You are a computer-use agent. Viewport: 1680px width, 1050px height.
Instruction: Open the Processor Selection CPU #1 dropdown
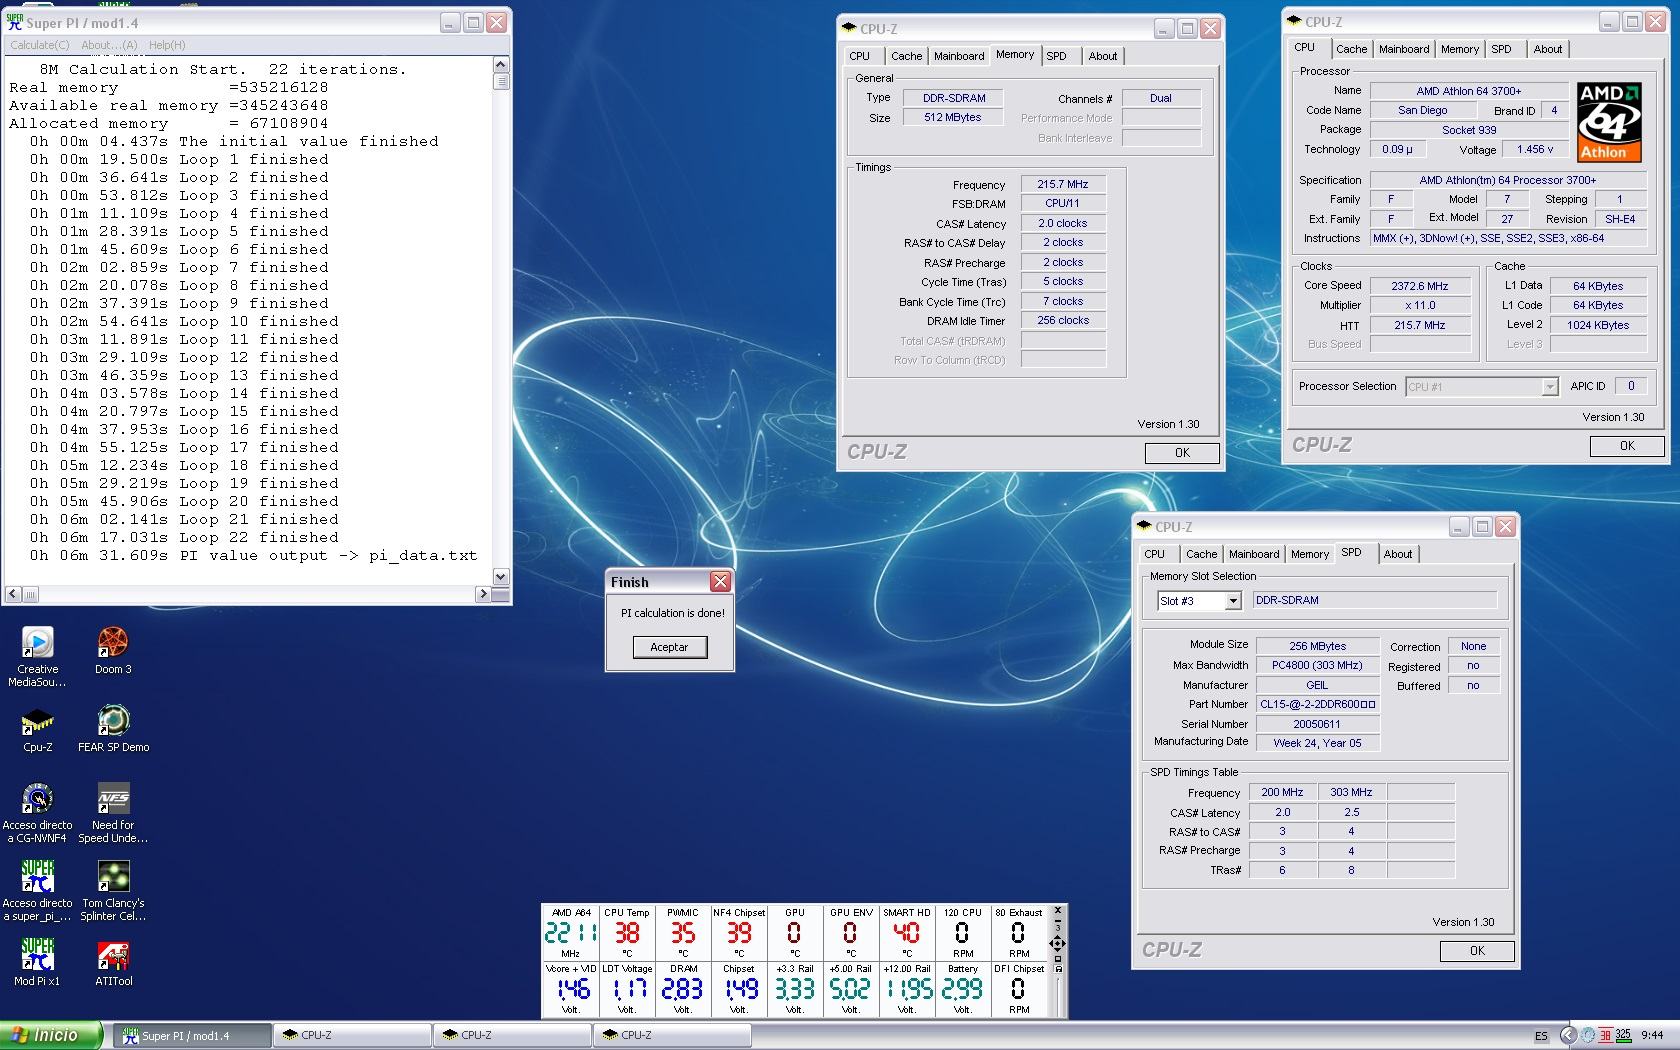1549,387
